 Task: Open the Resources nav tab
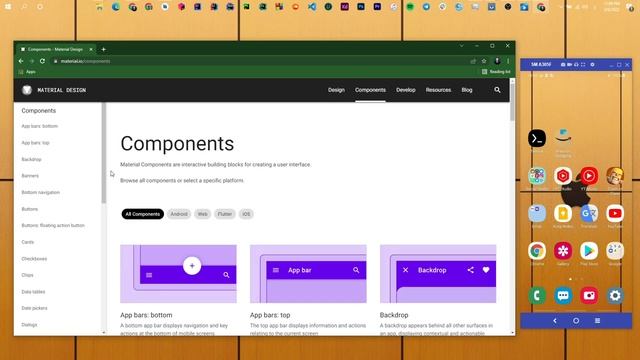click(x=438, y=90)
